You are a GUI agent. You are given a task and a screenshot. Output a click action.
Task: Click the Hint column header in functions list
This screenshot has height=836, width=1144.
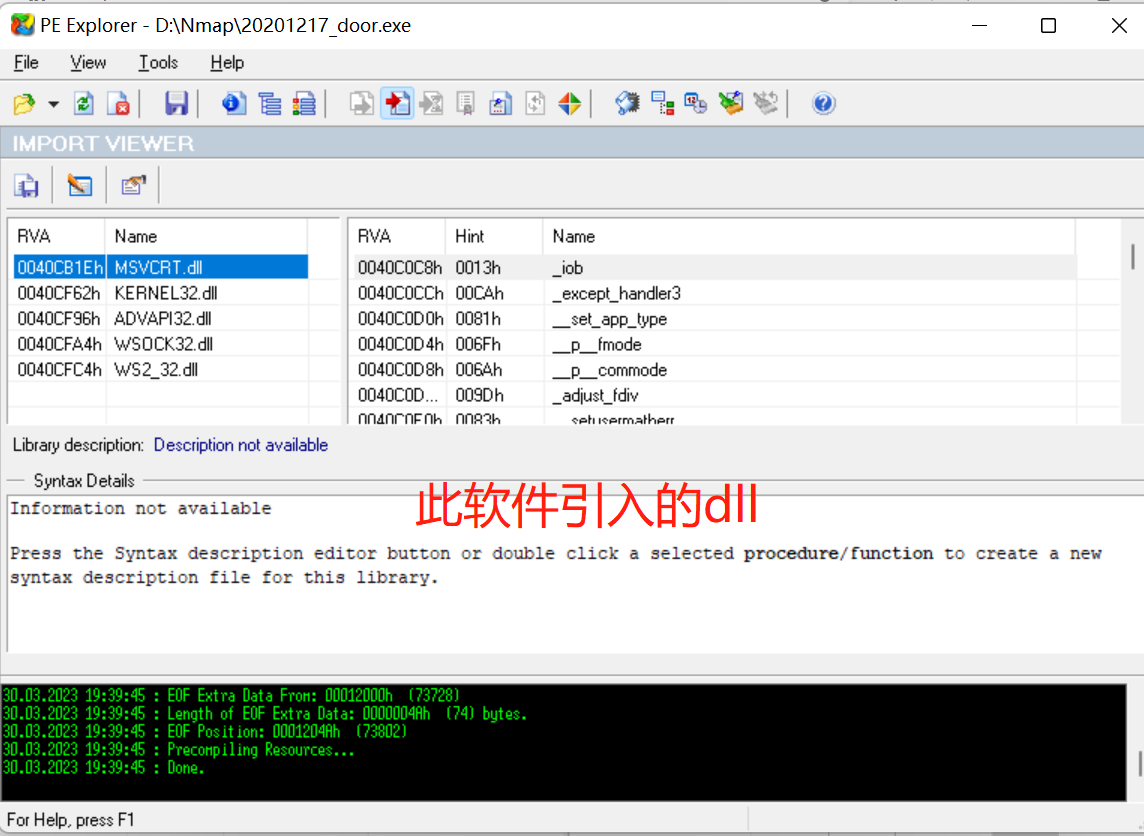[x=494, y=236]
